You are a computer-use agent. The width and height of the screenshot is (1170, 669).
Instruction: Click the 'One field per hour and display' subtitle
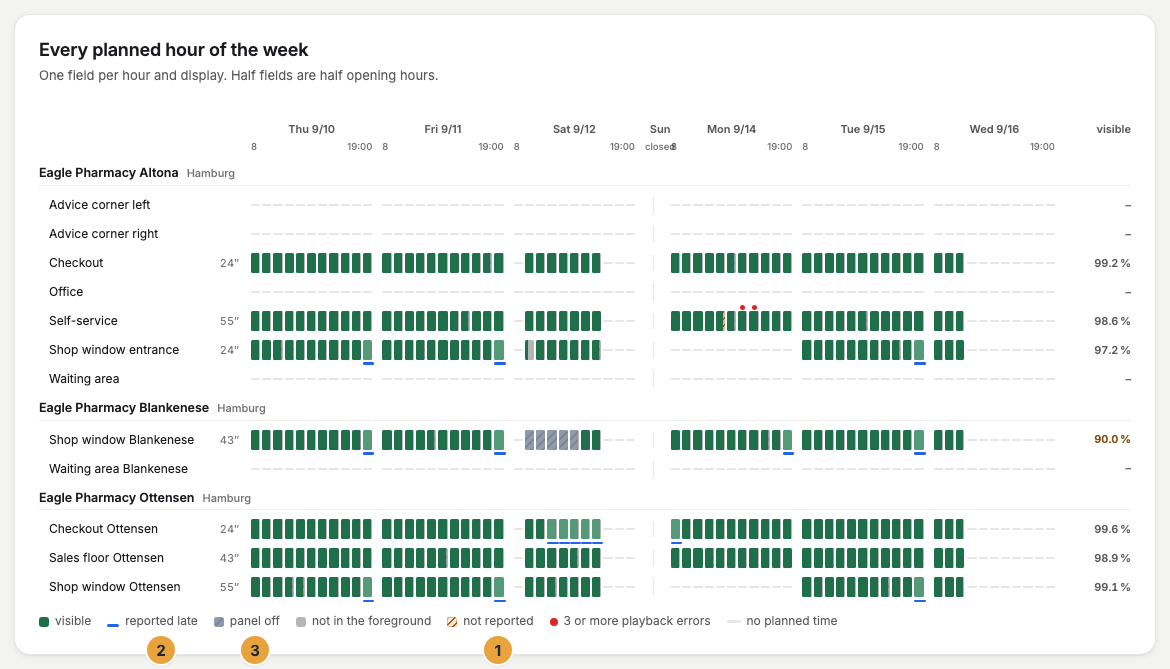[x=239, y=75]
